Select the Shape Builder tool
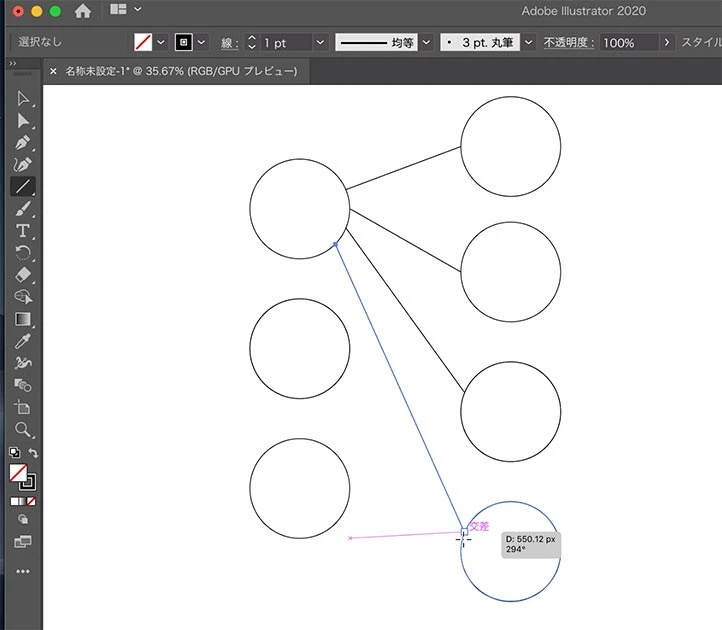This screenshot has height=630, width=722. tap(23, 297)
